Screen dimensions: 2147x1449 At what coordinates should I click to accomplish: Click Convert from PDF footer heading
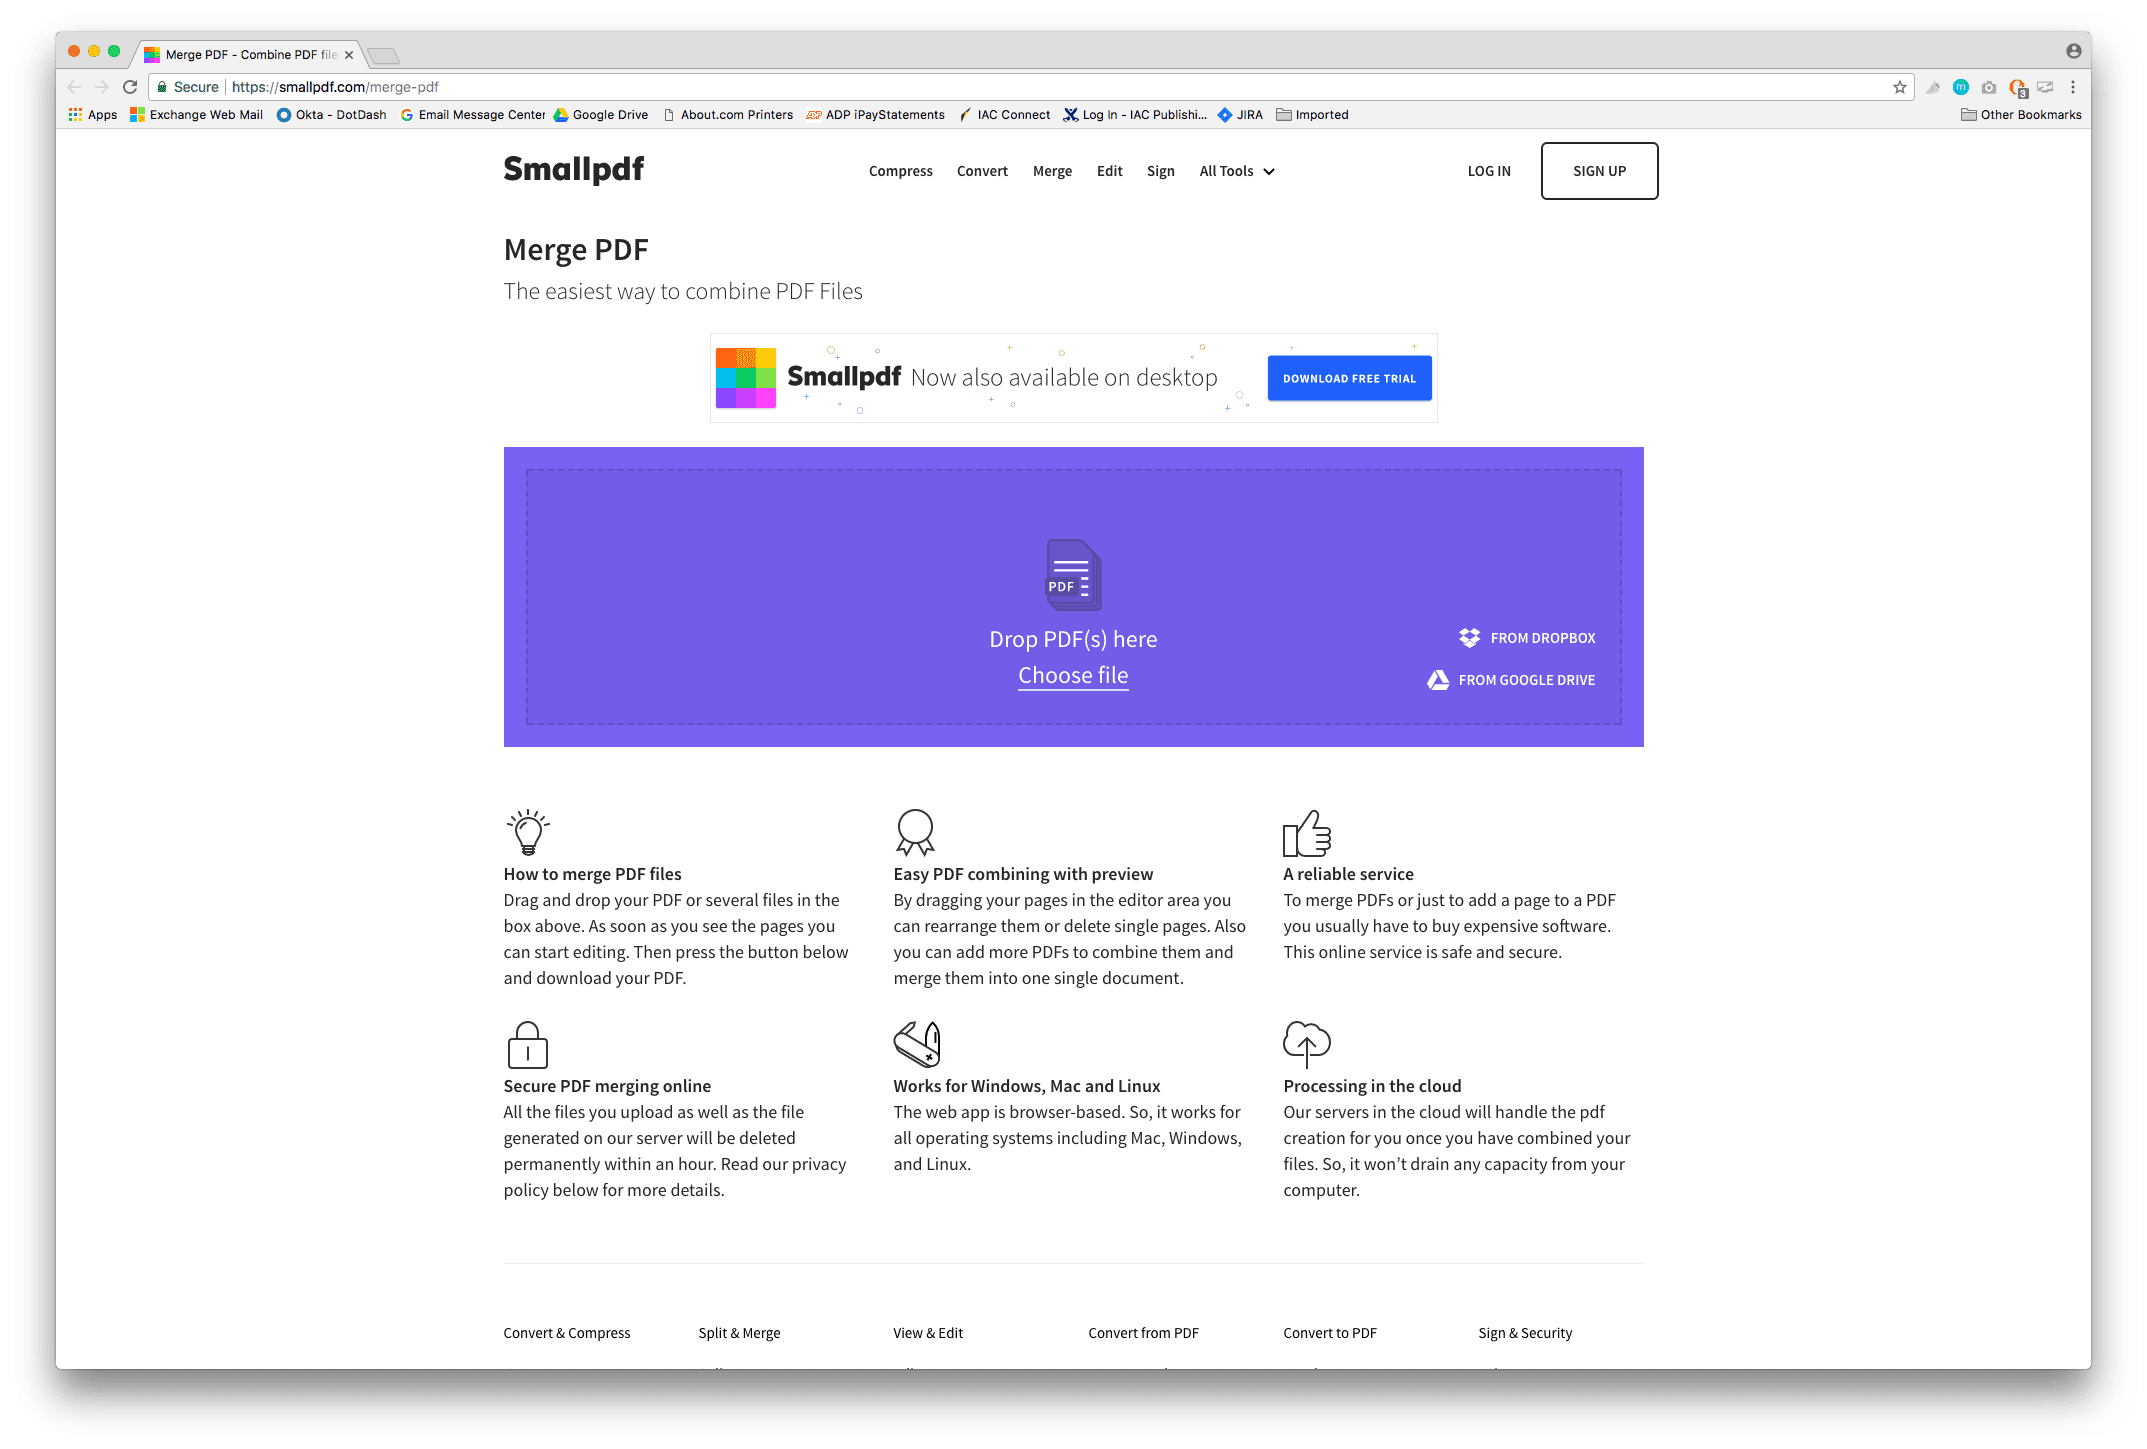pos(1143,1333)
